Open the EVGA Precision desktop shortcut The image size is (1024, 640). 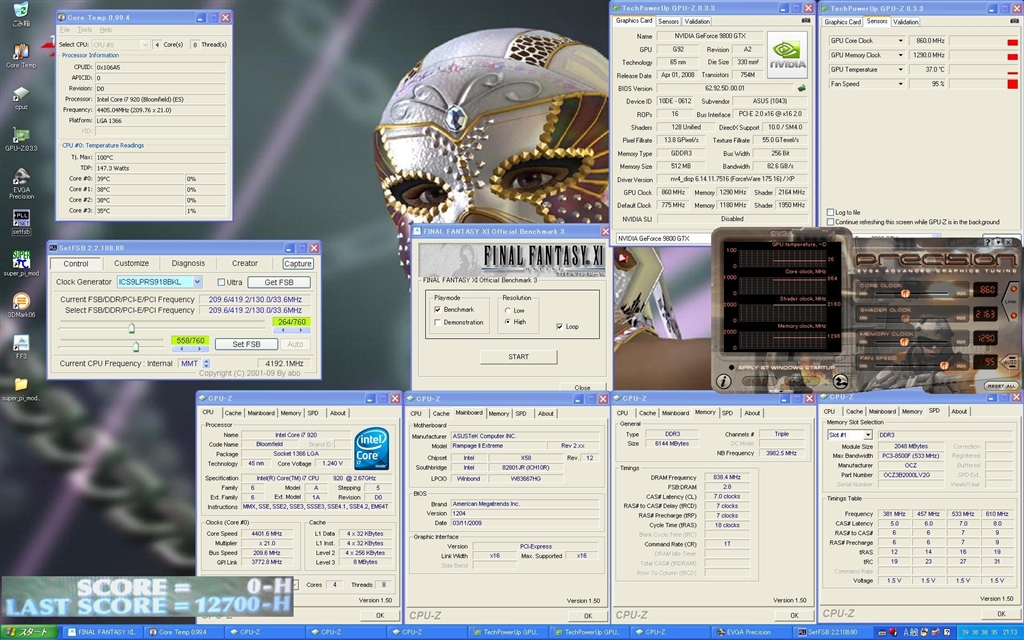click(21, 178)
